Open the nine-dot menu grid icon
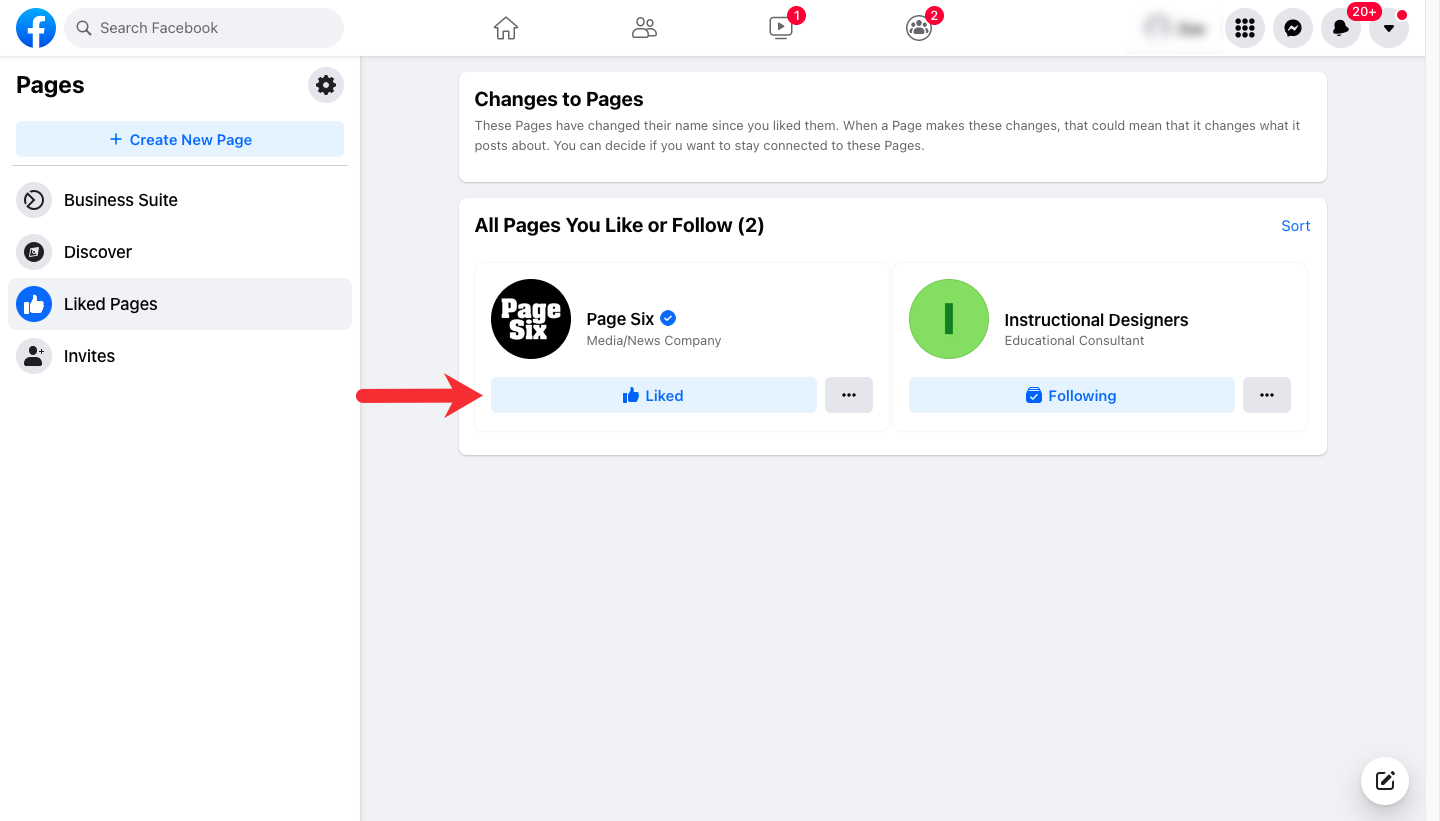 [1245, 28]
